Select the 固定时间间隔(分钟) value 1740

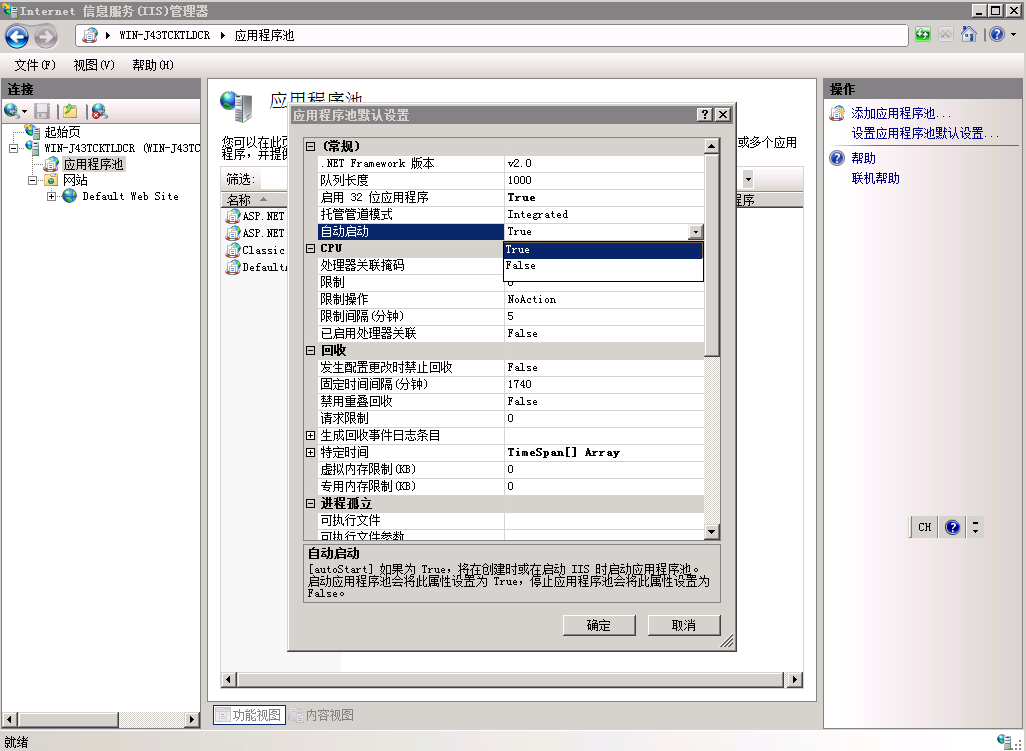(604, 385)
